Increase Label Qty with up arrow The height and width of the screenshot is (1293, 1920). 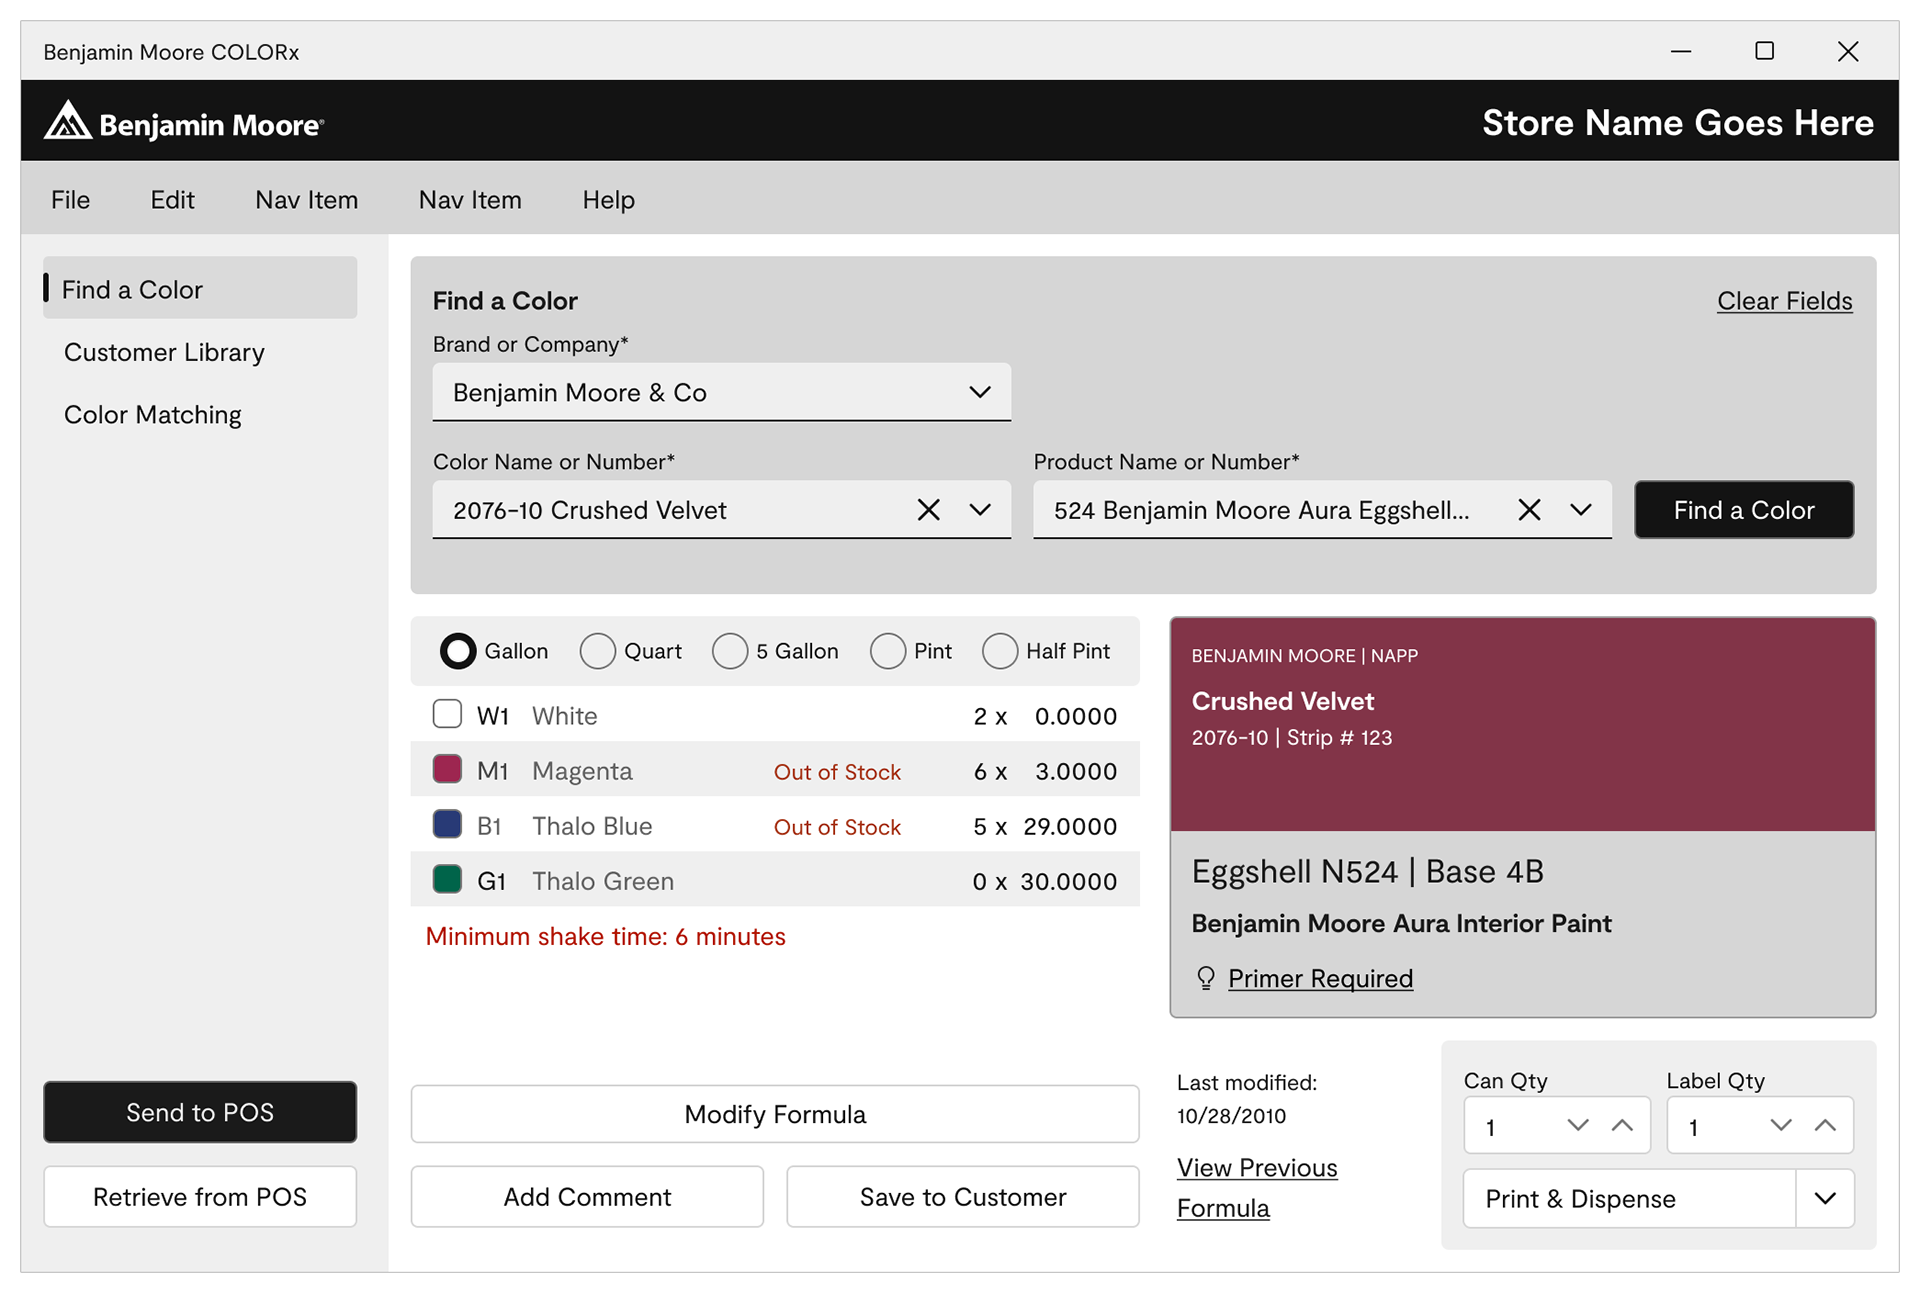1825,1126
